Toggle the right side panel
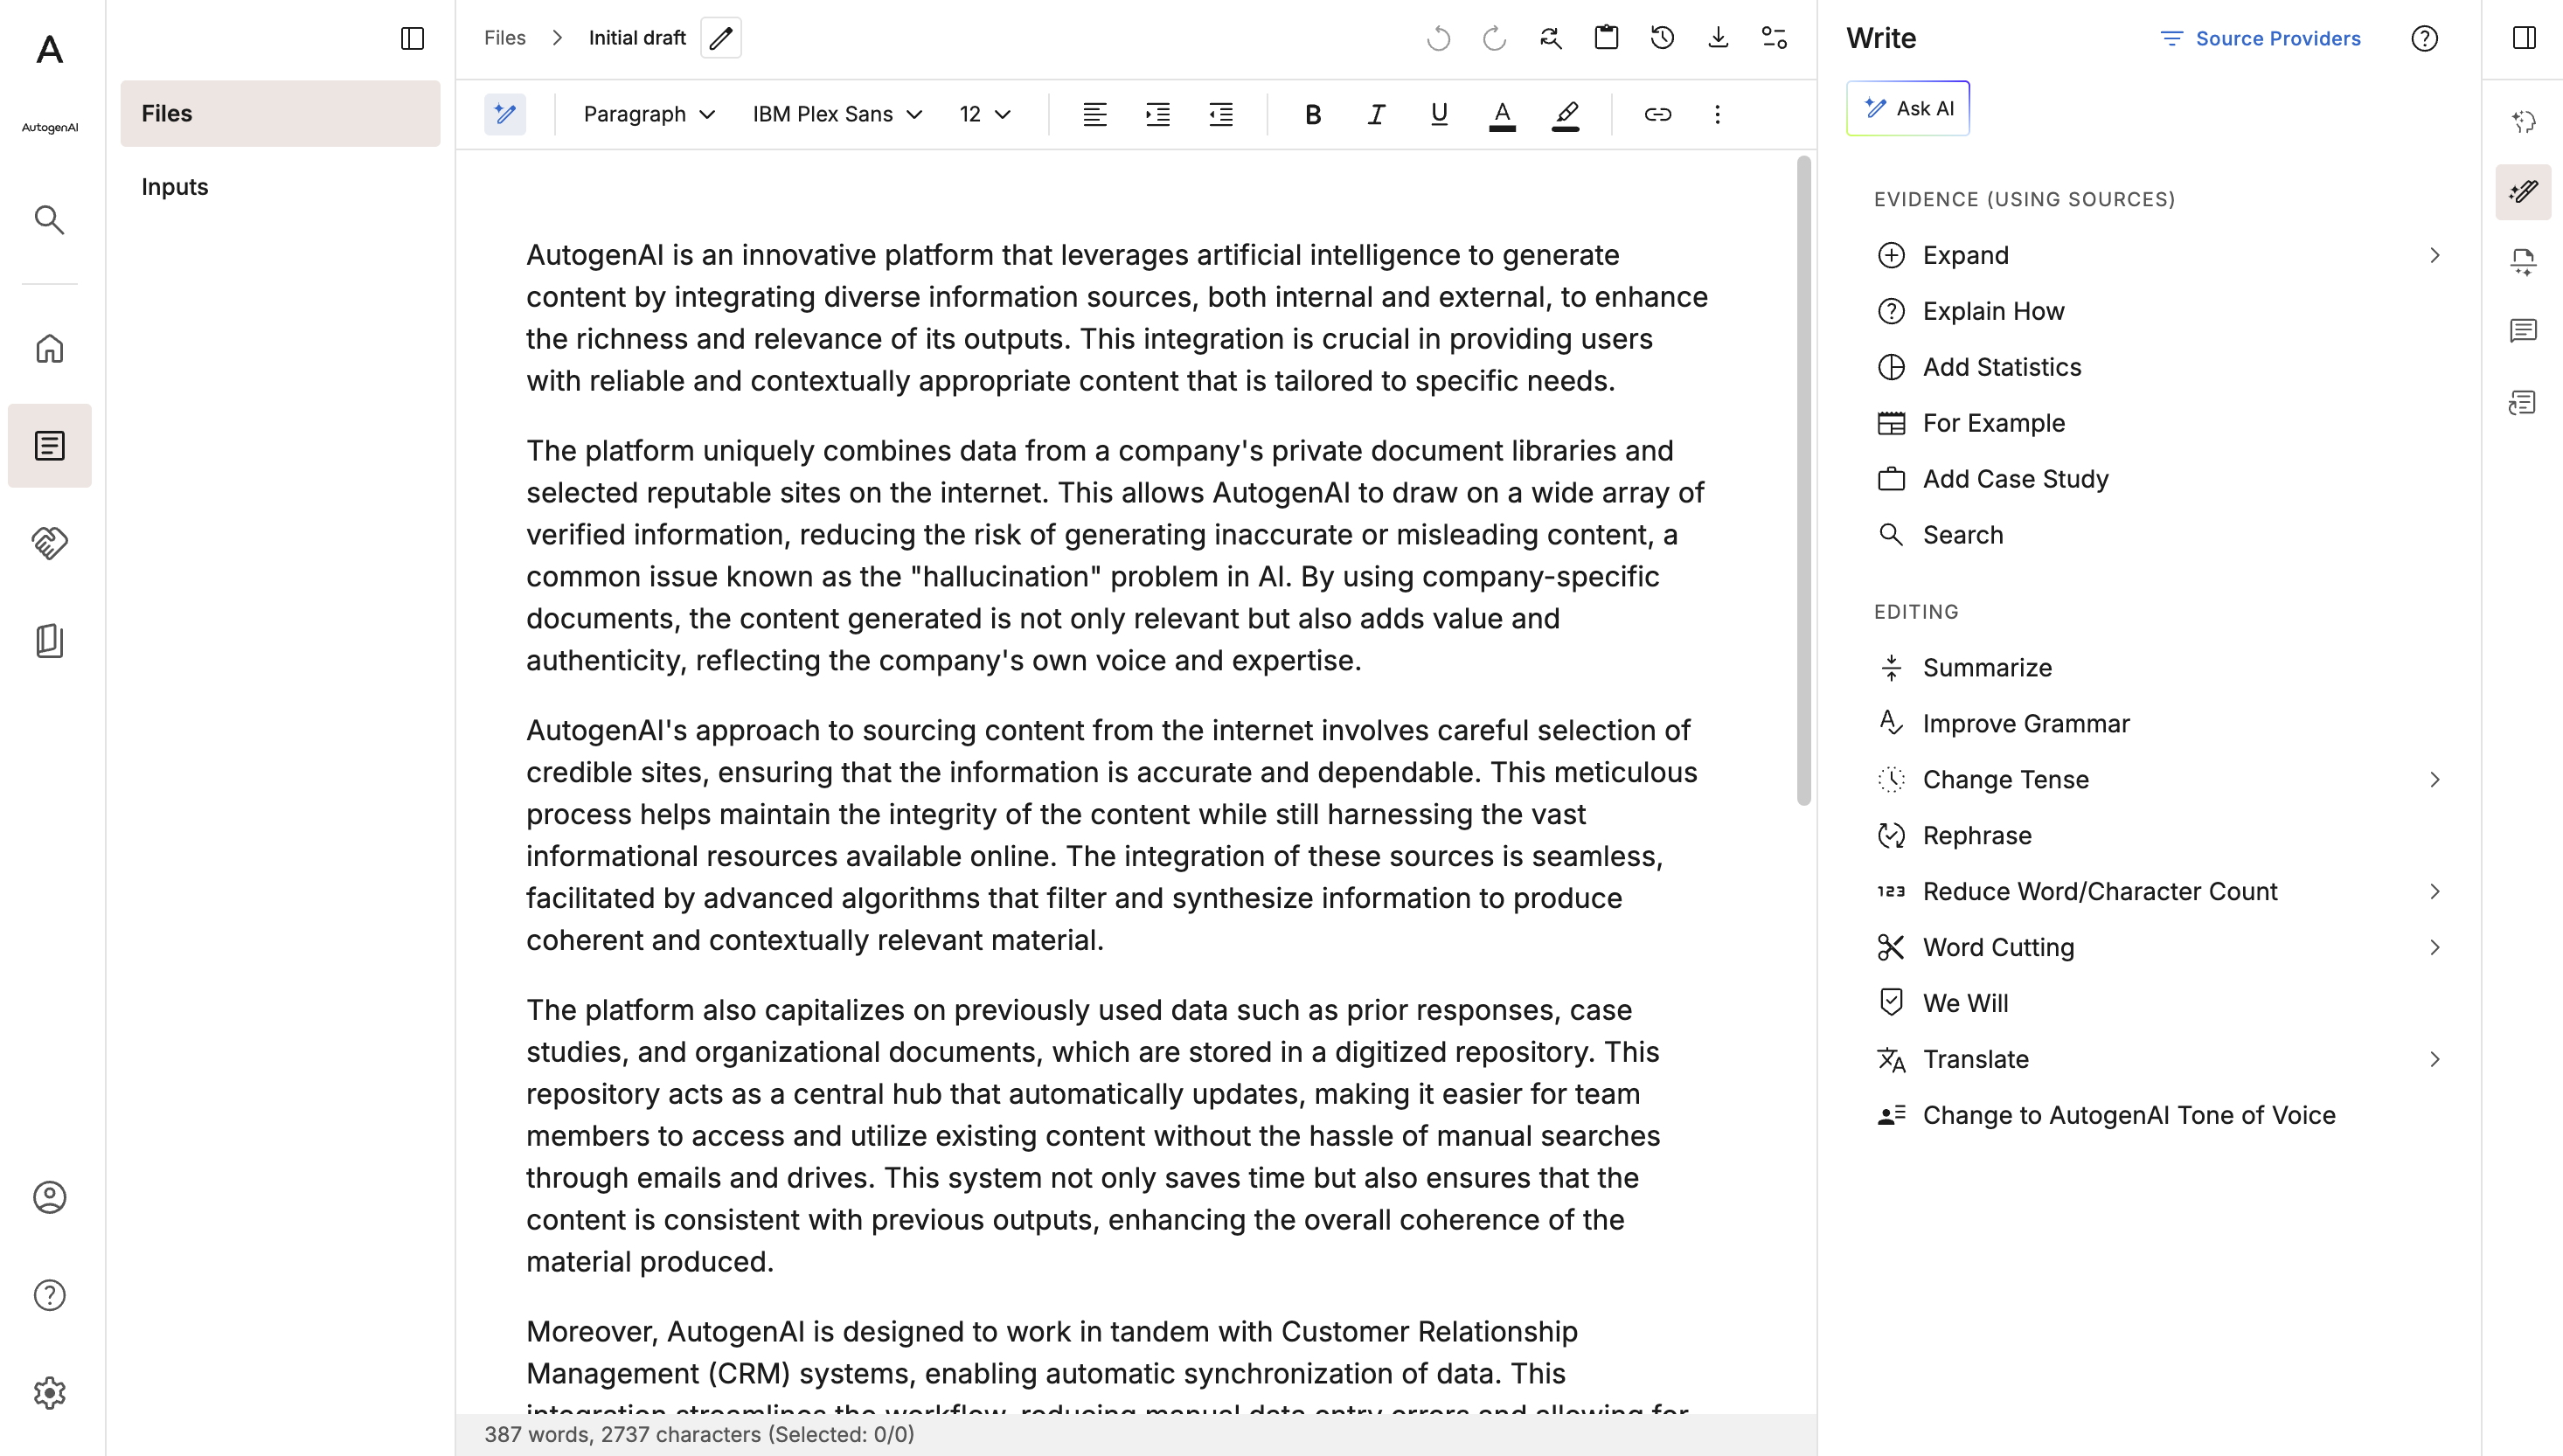 (2524, 38)
